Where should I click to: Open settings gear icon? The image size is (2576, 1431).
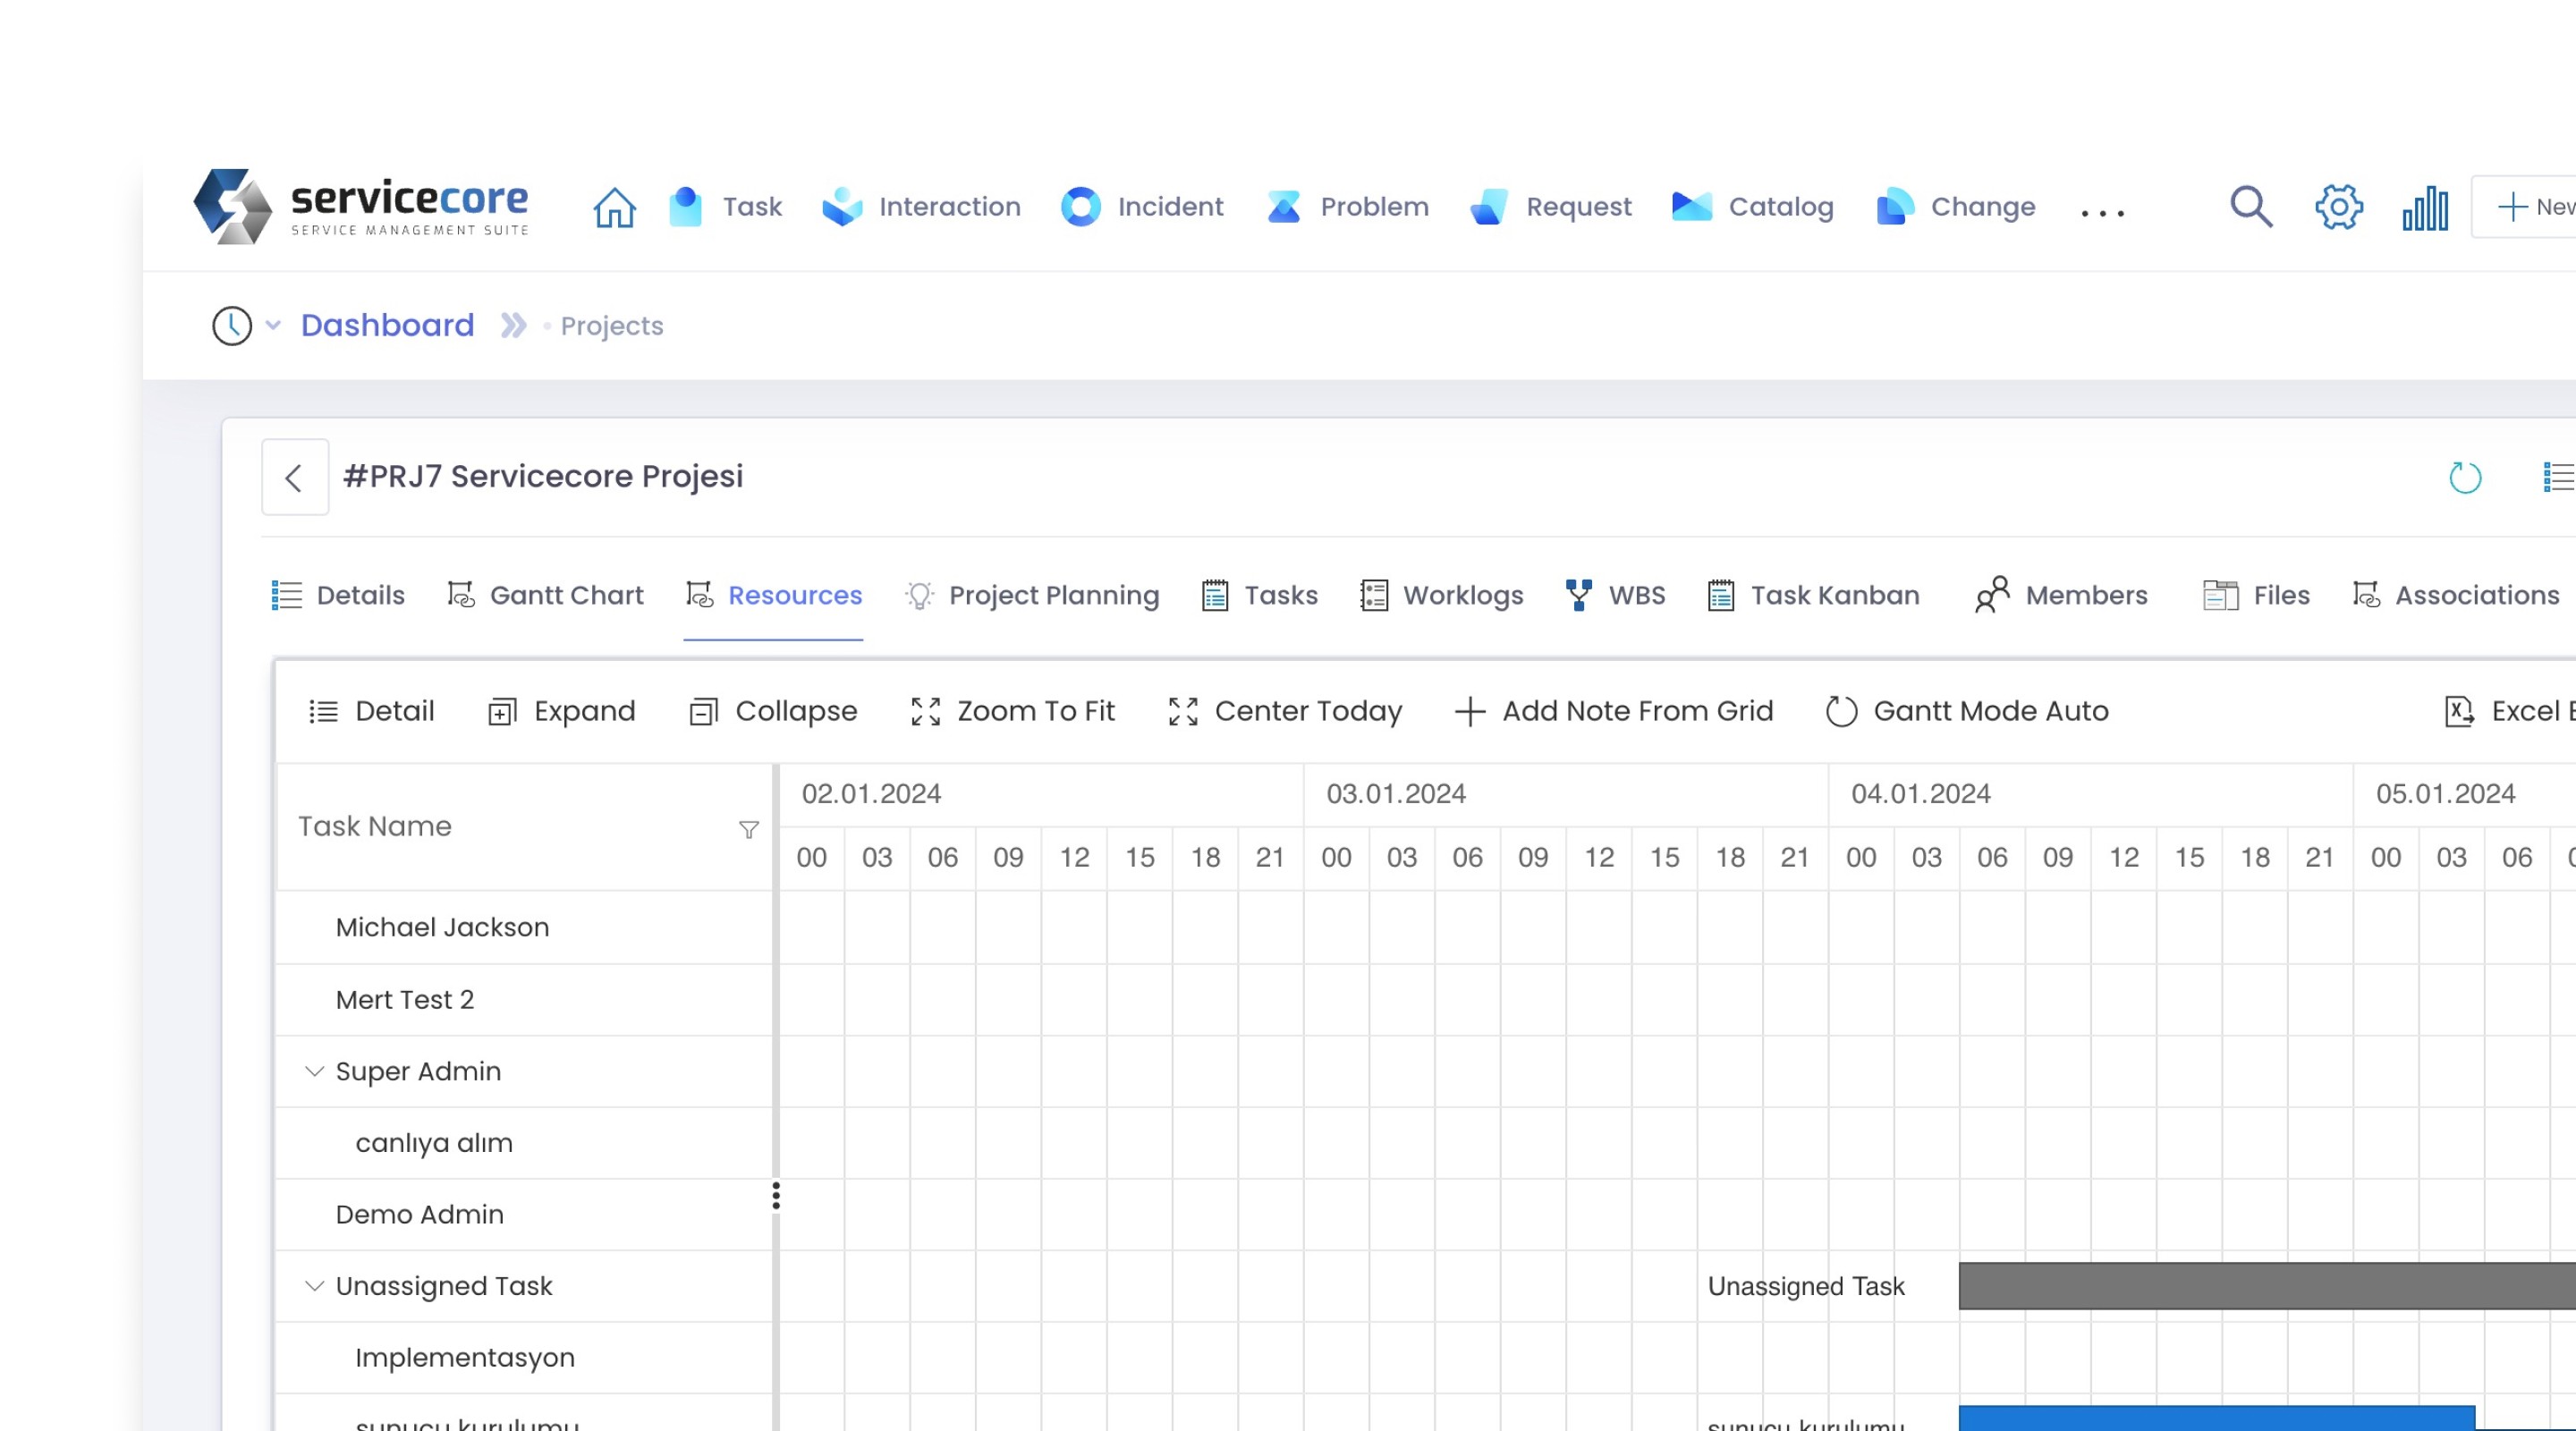[2338, 207]
